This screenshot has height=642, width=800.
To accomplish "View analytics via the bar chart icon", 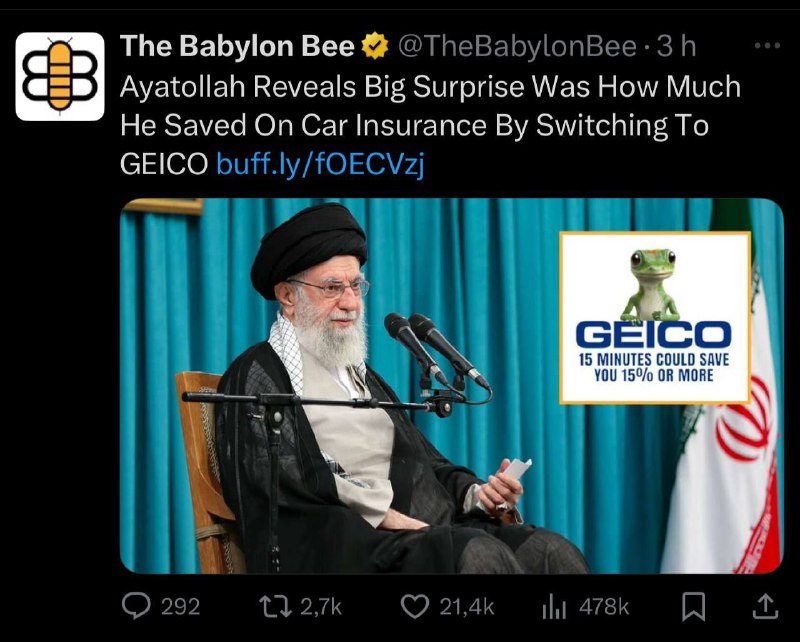I will pos(554,607).
